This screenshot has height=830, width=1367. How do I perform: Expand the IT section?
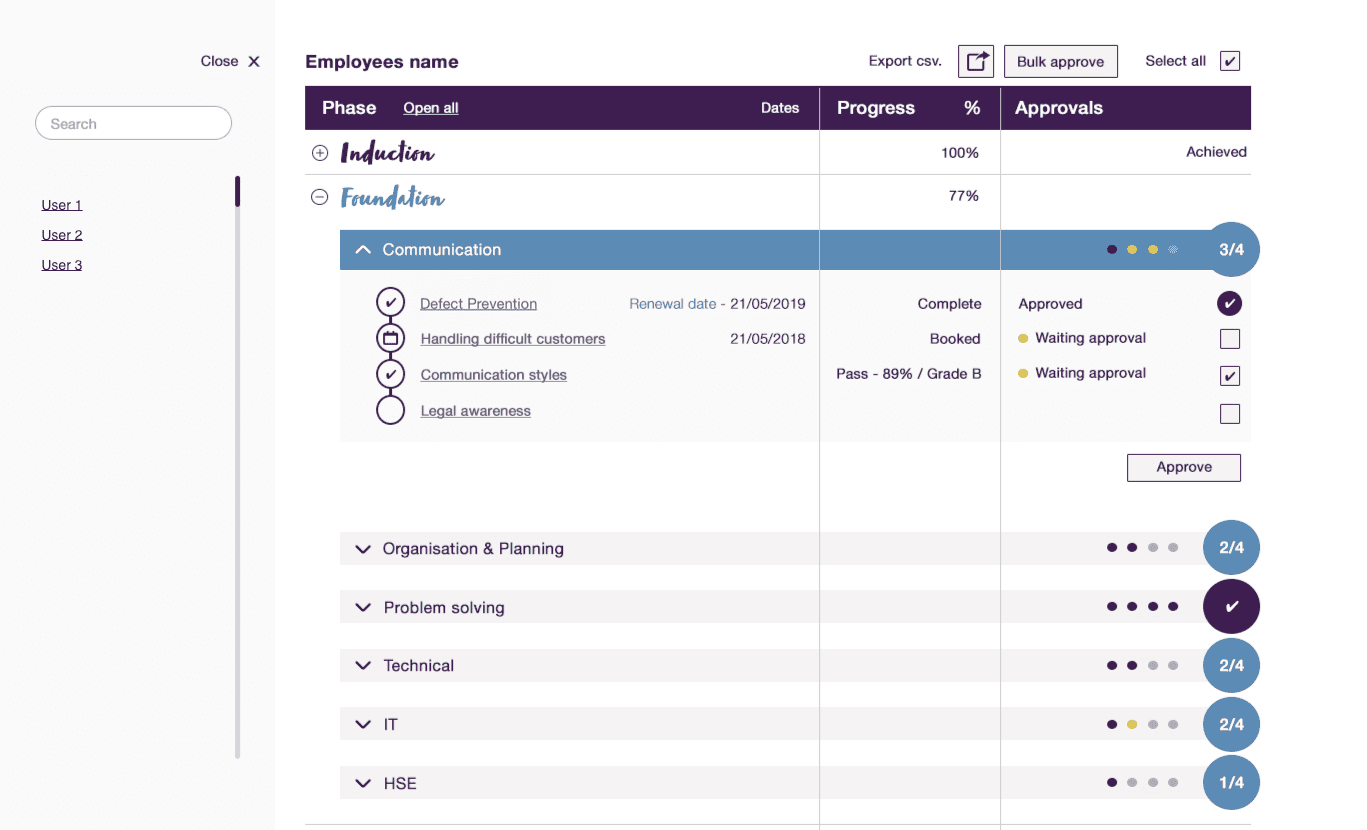tap(363, 725)
